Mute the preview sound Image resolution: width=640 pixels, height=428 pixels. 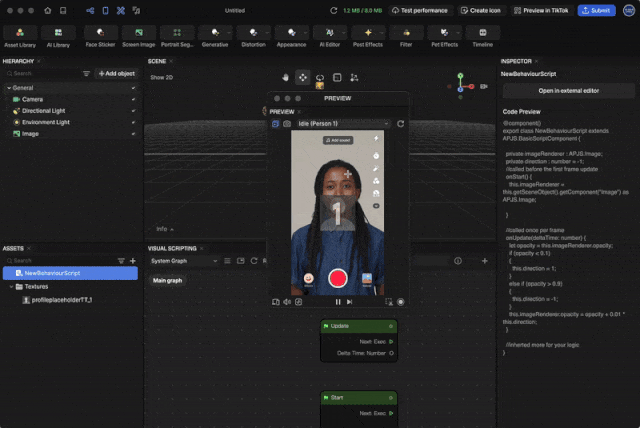point(287,302)
